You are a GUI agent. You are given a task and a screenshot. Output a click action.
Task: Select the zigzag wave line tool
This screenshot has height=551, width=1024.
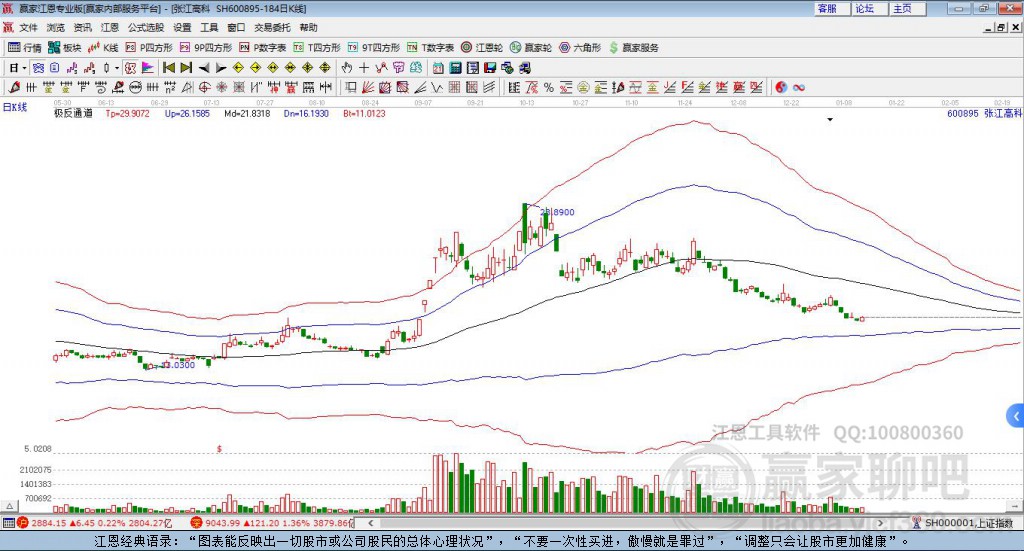click(437, 87)
